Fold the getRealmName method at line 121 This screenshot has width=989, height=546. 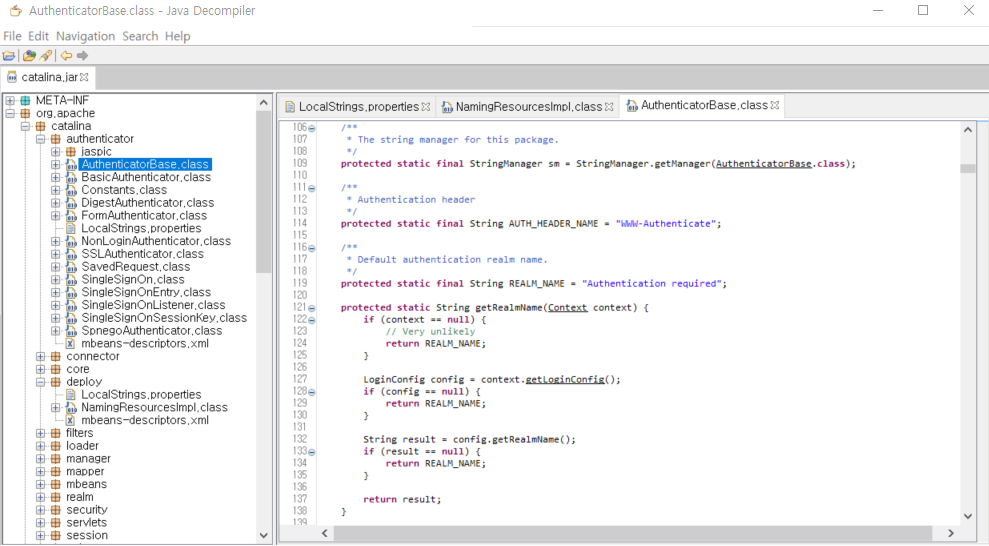[312, 308]
